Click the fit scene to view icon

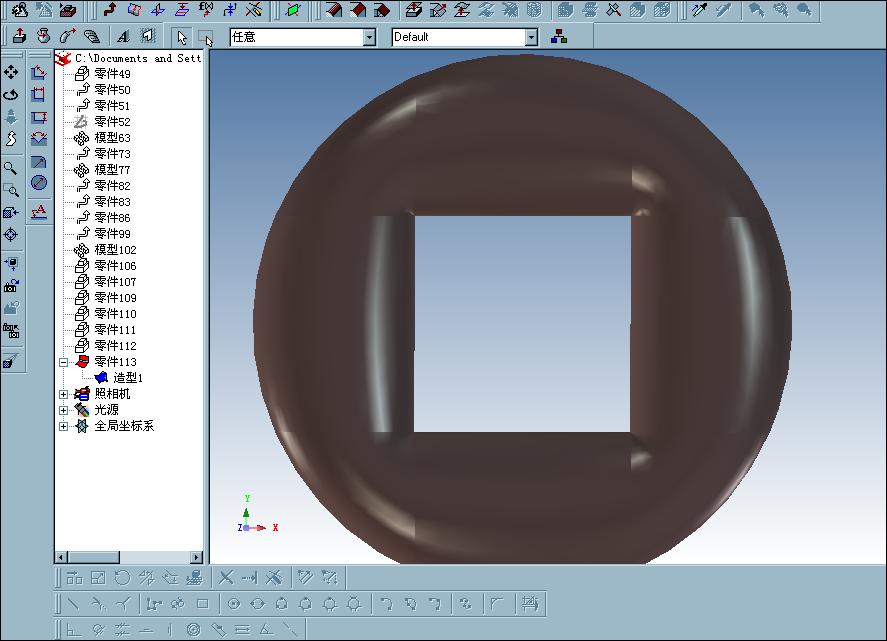point(11,263)
